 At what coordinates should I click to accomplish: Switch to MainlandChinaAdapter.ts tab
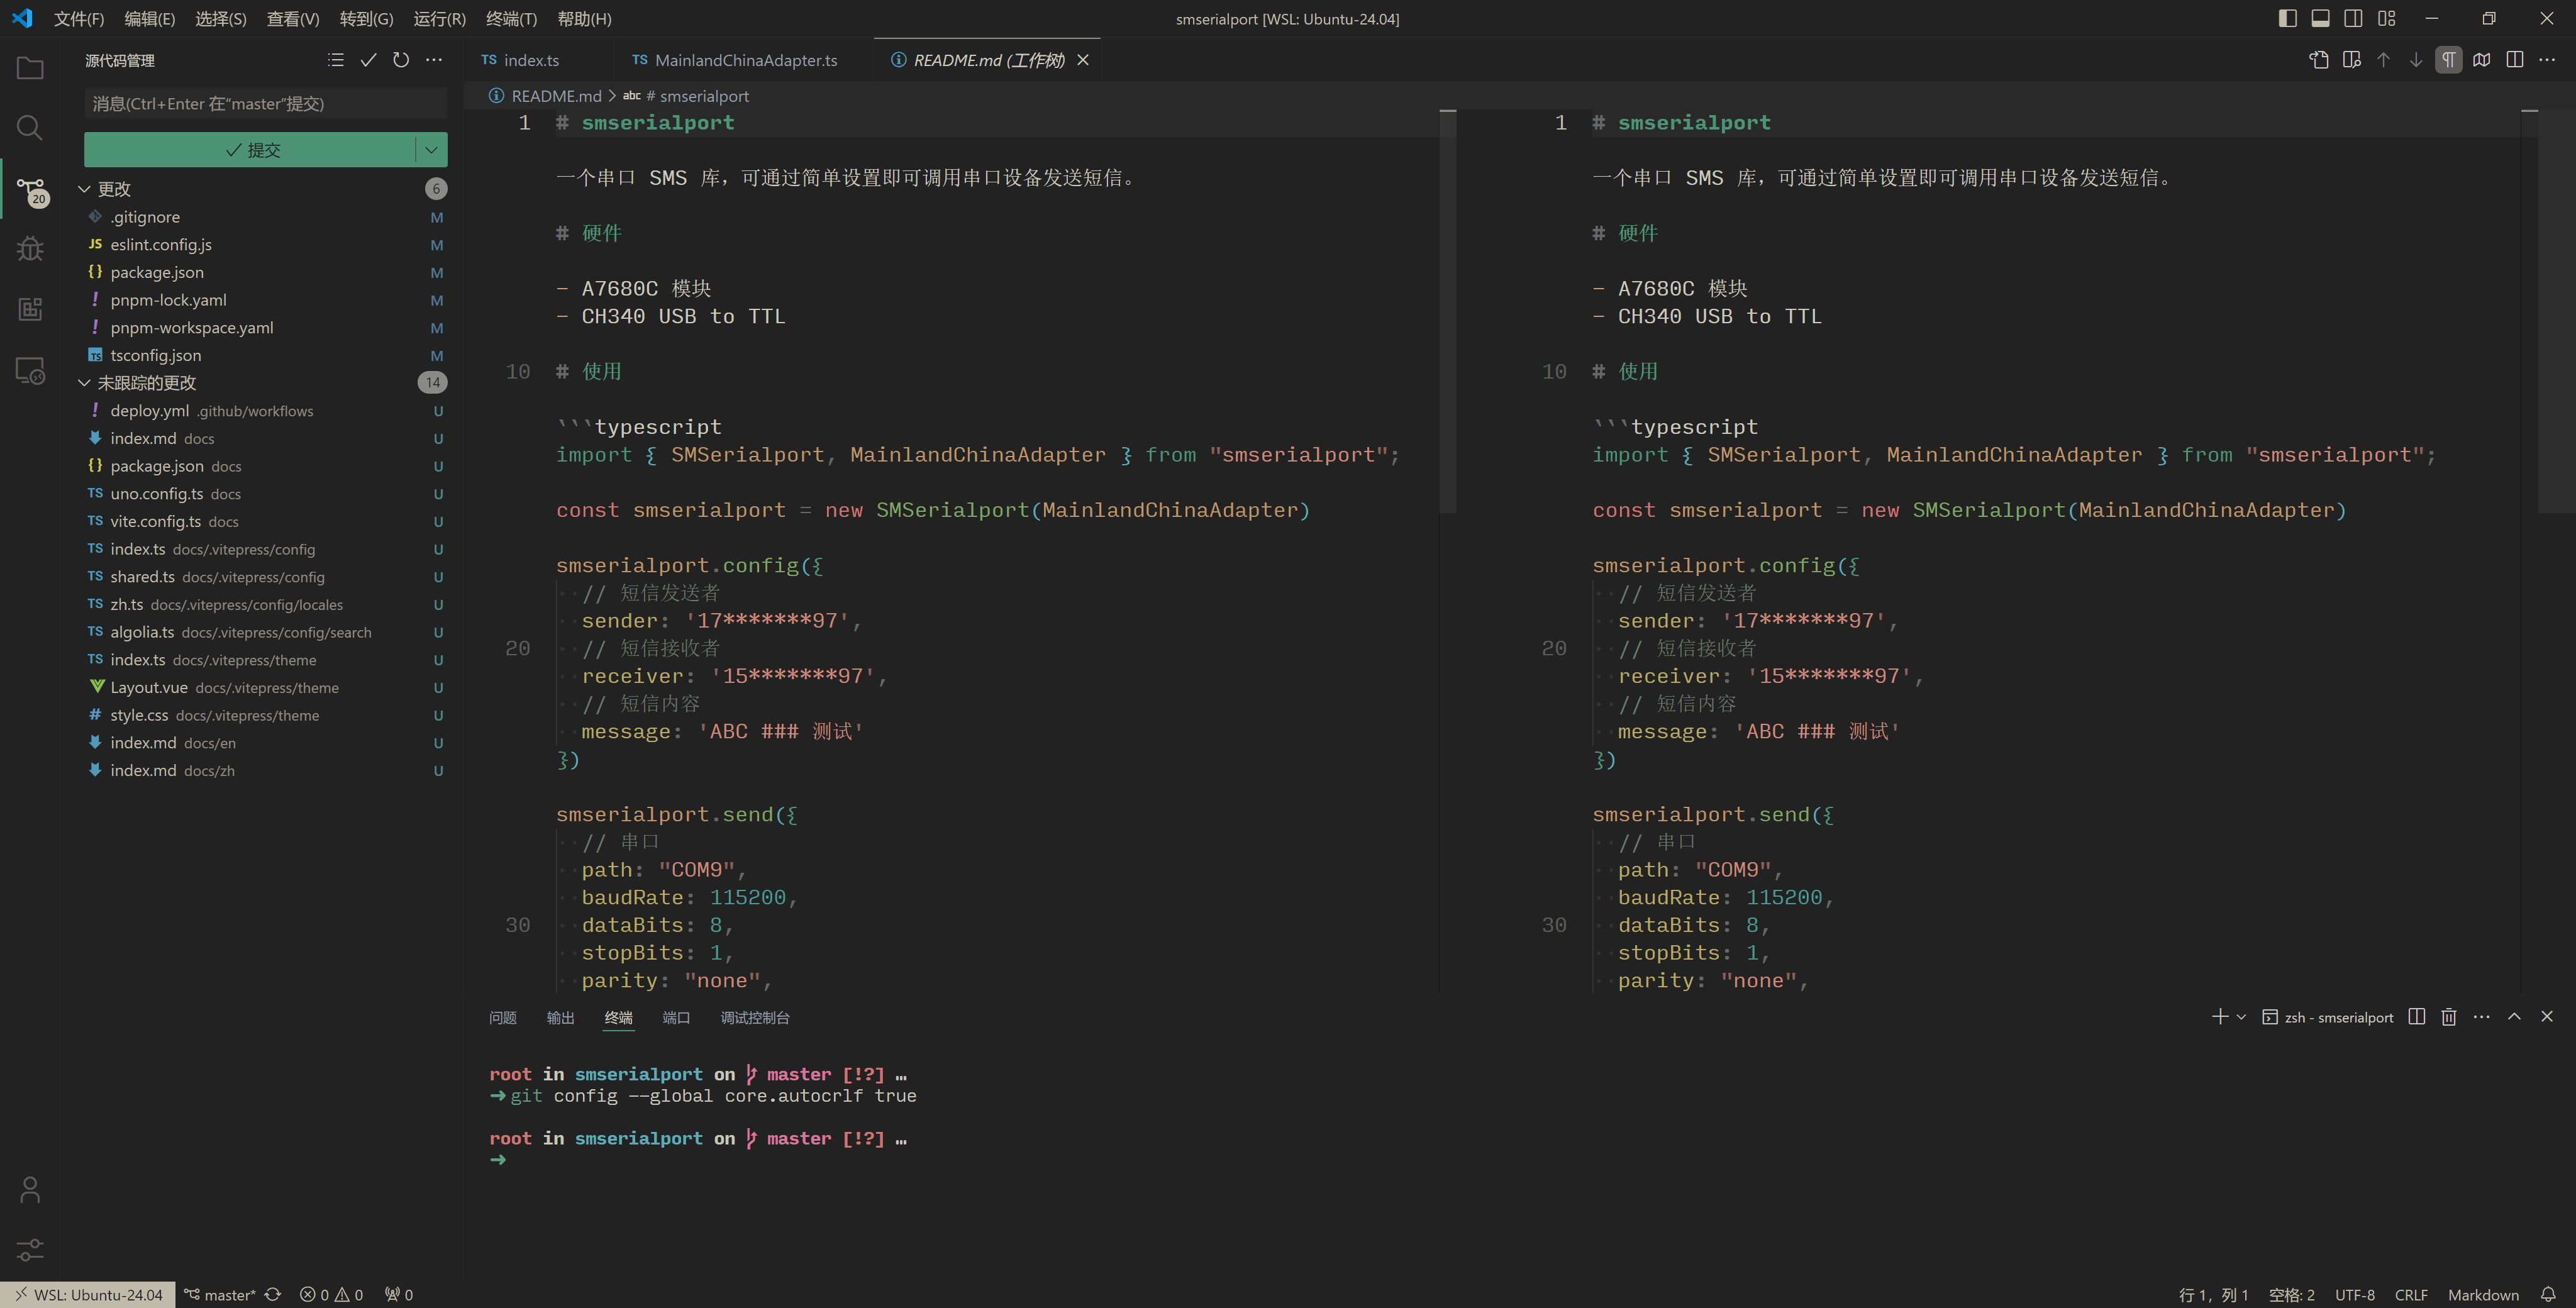click(745, 60)
